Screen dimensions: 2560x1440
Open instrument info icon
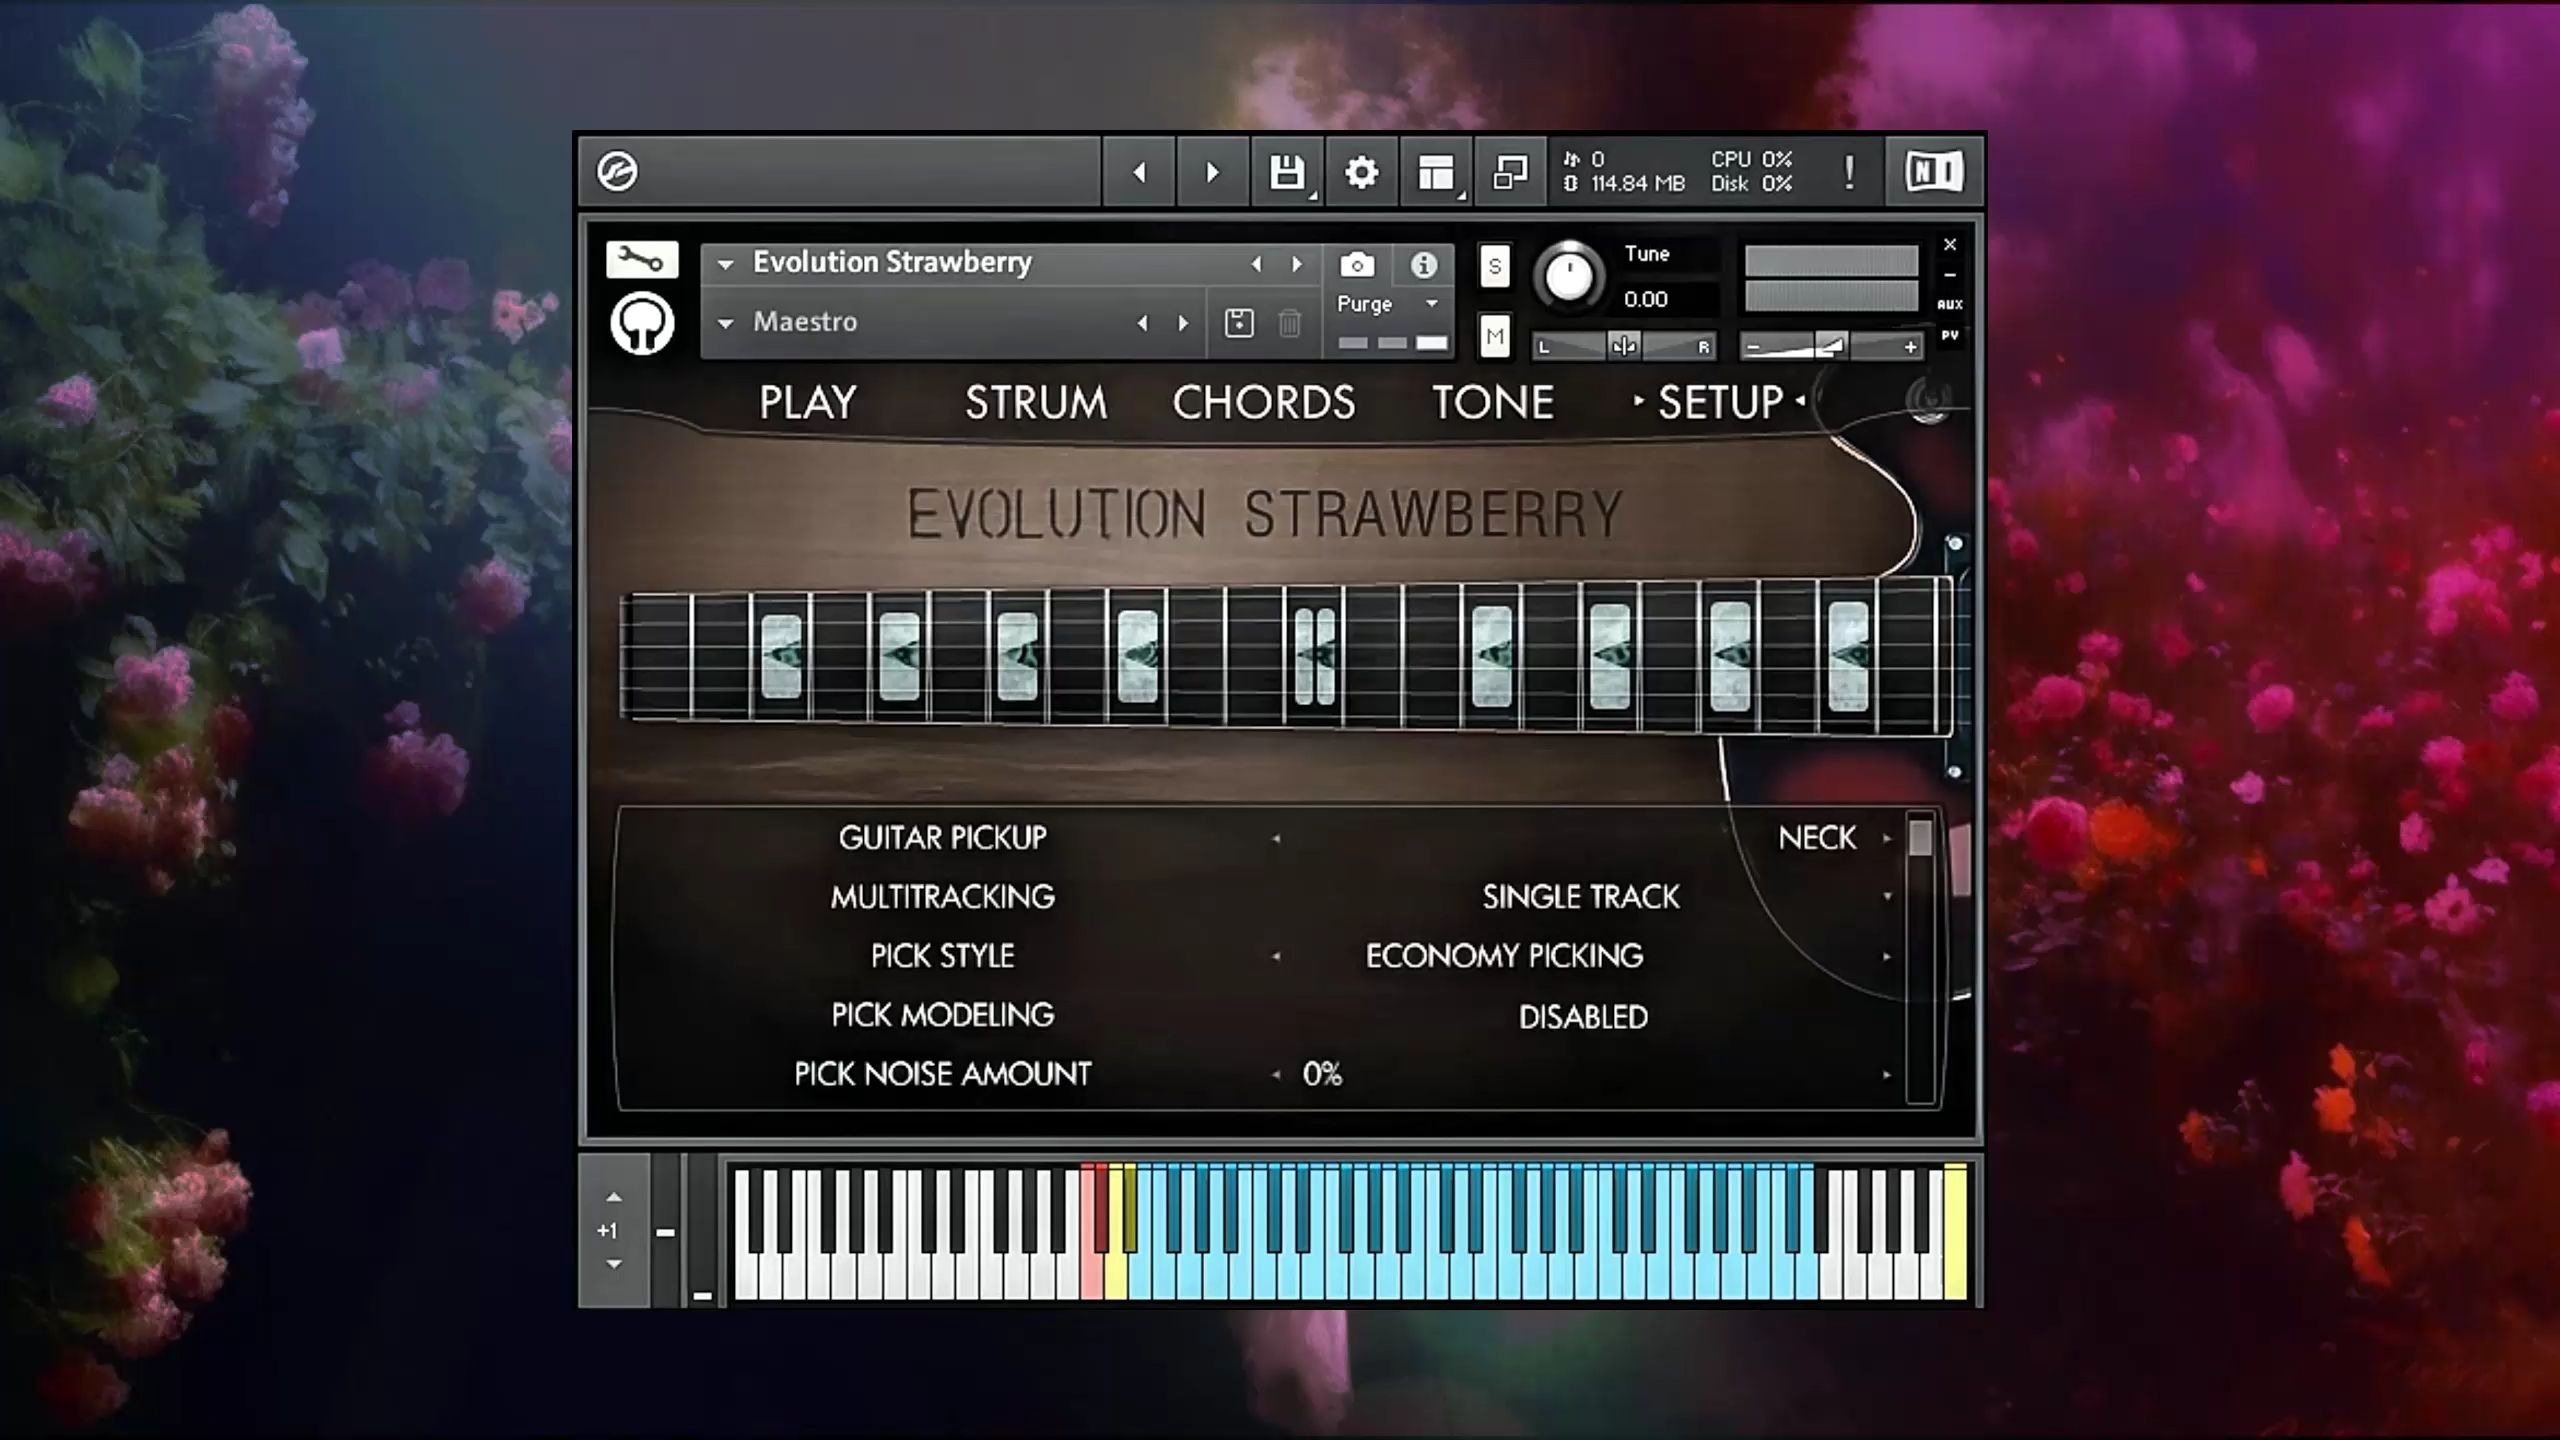1423,264
